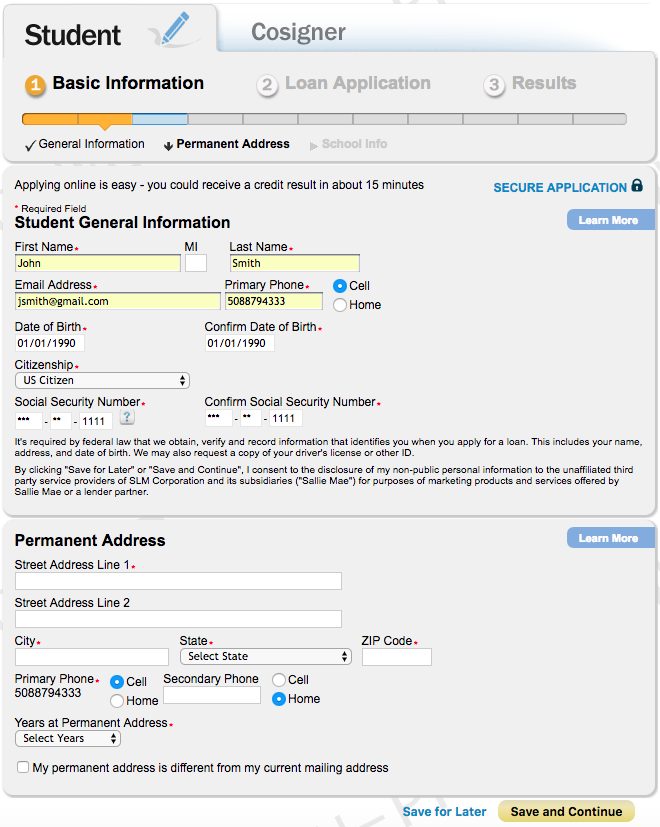Open the Select Years dropdown
The image size is (660, 827).
point(68,738)
